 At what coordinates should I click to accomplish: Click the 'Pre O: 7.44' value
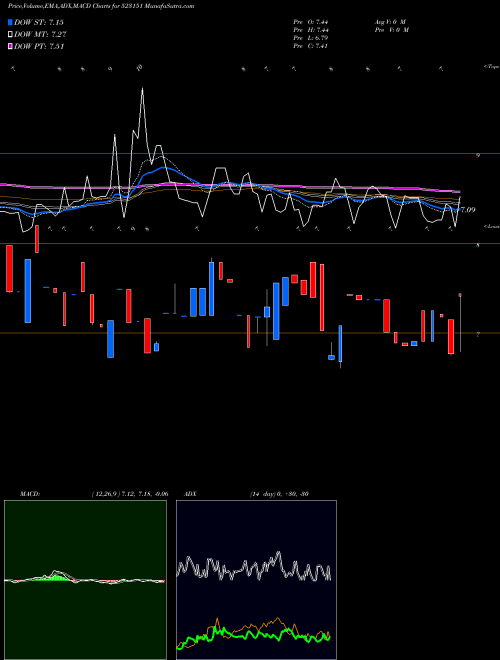pyautogui.click(x=311, y=21)
